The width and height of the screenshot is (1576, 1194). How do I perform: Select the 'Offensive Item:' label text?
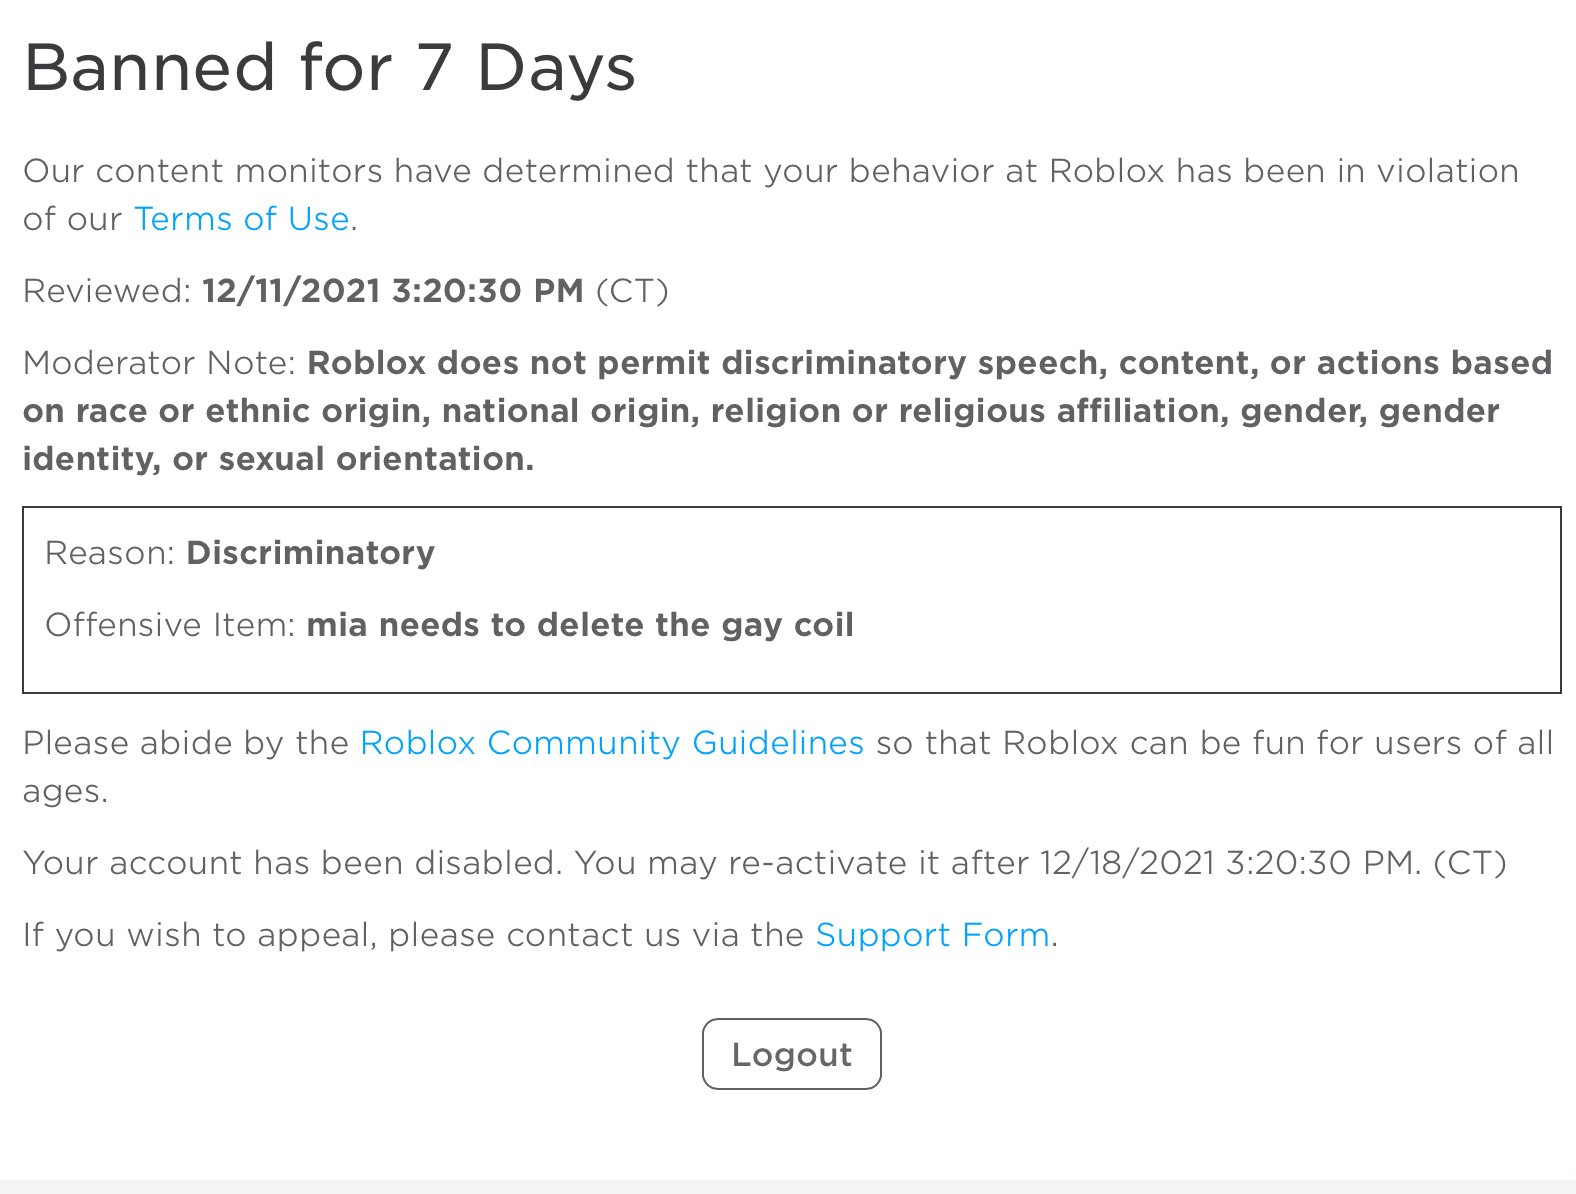coord(172,624)
